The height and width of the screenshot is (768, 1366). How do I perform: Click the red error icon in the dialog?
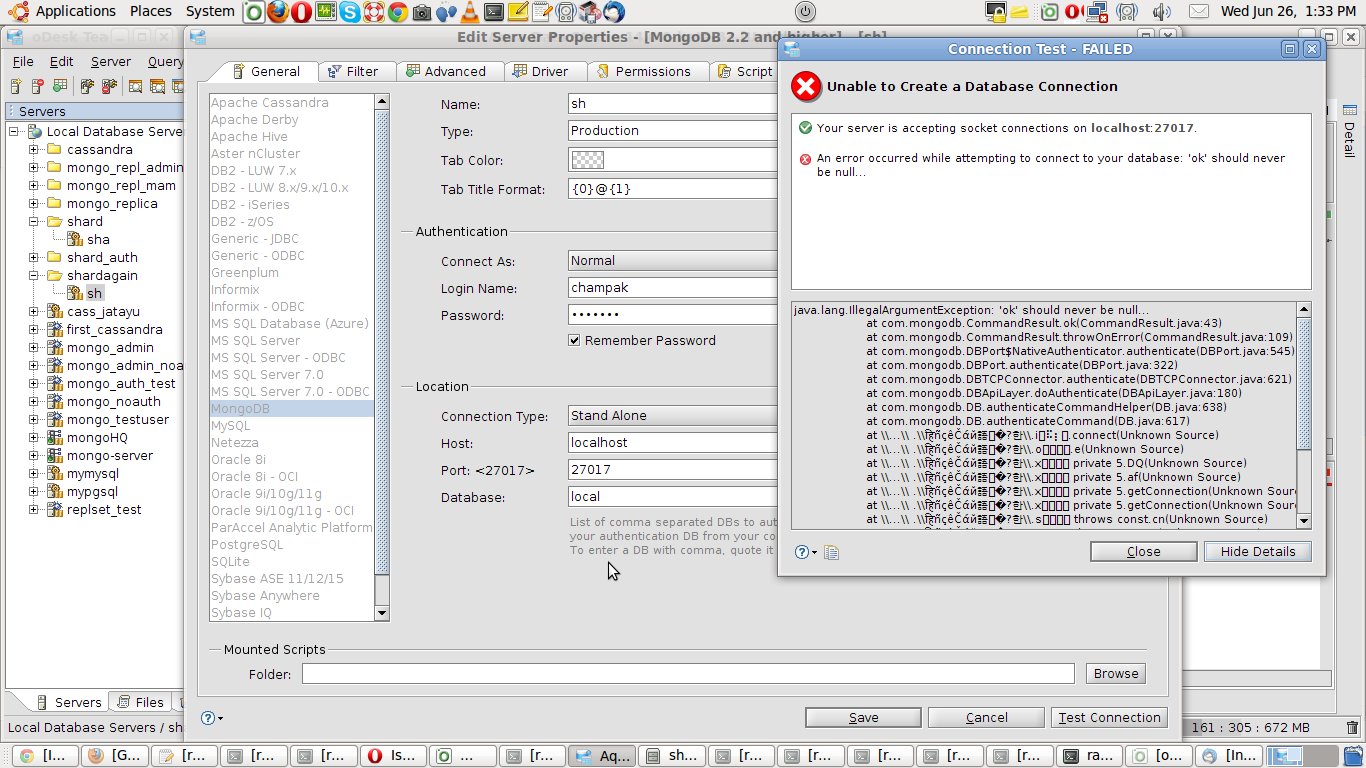coord(806,87)
